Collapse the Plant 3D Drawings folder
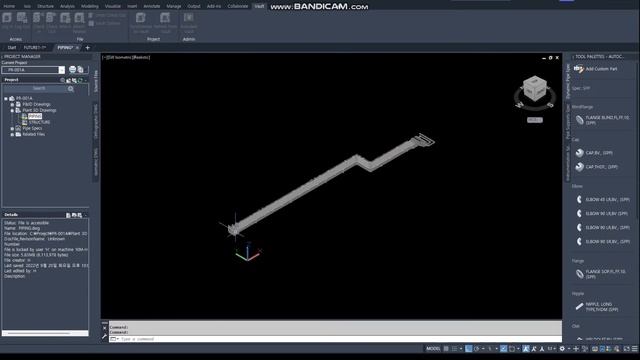The width and height of the screenshot is (640, 360). point(12,110)
